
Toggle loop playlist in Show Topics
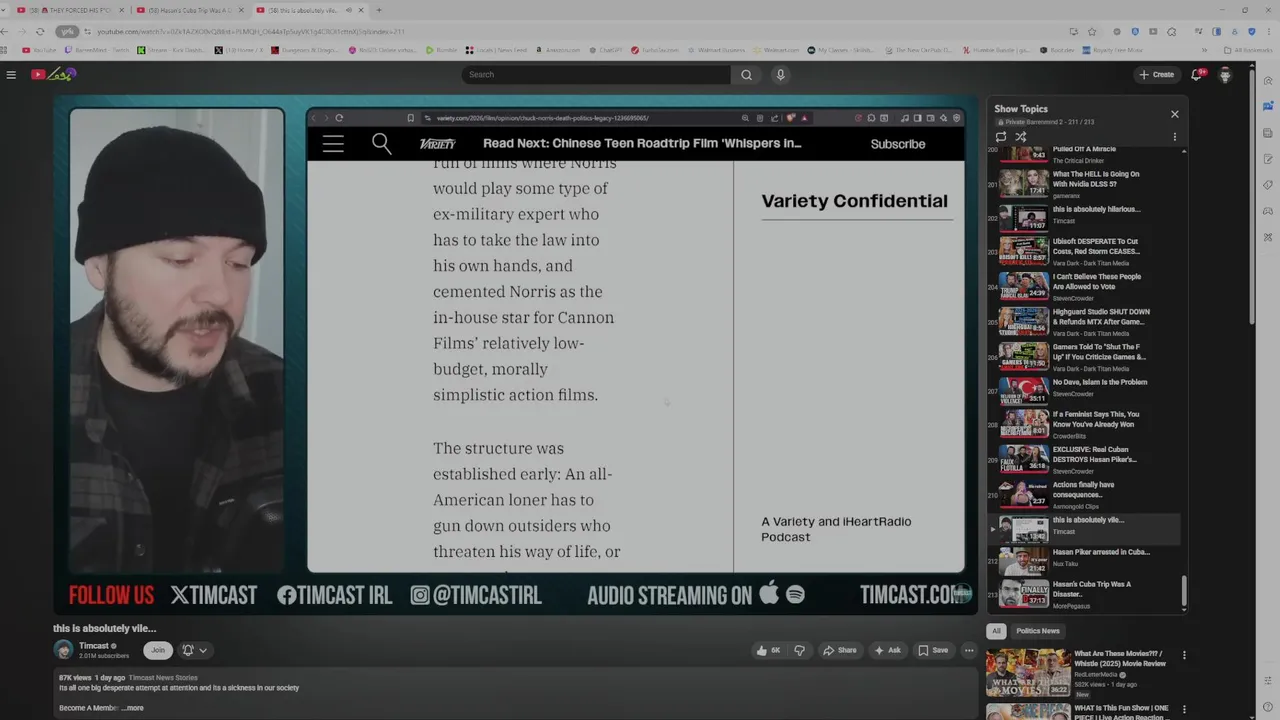[x=1001, y=137]
